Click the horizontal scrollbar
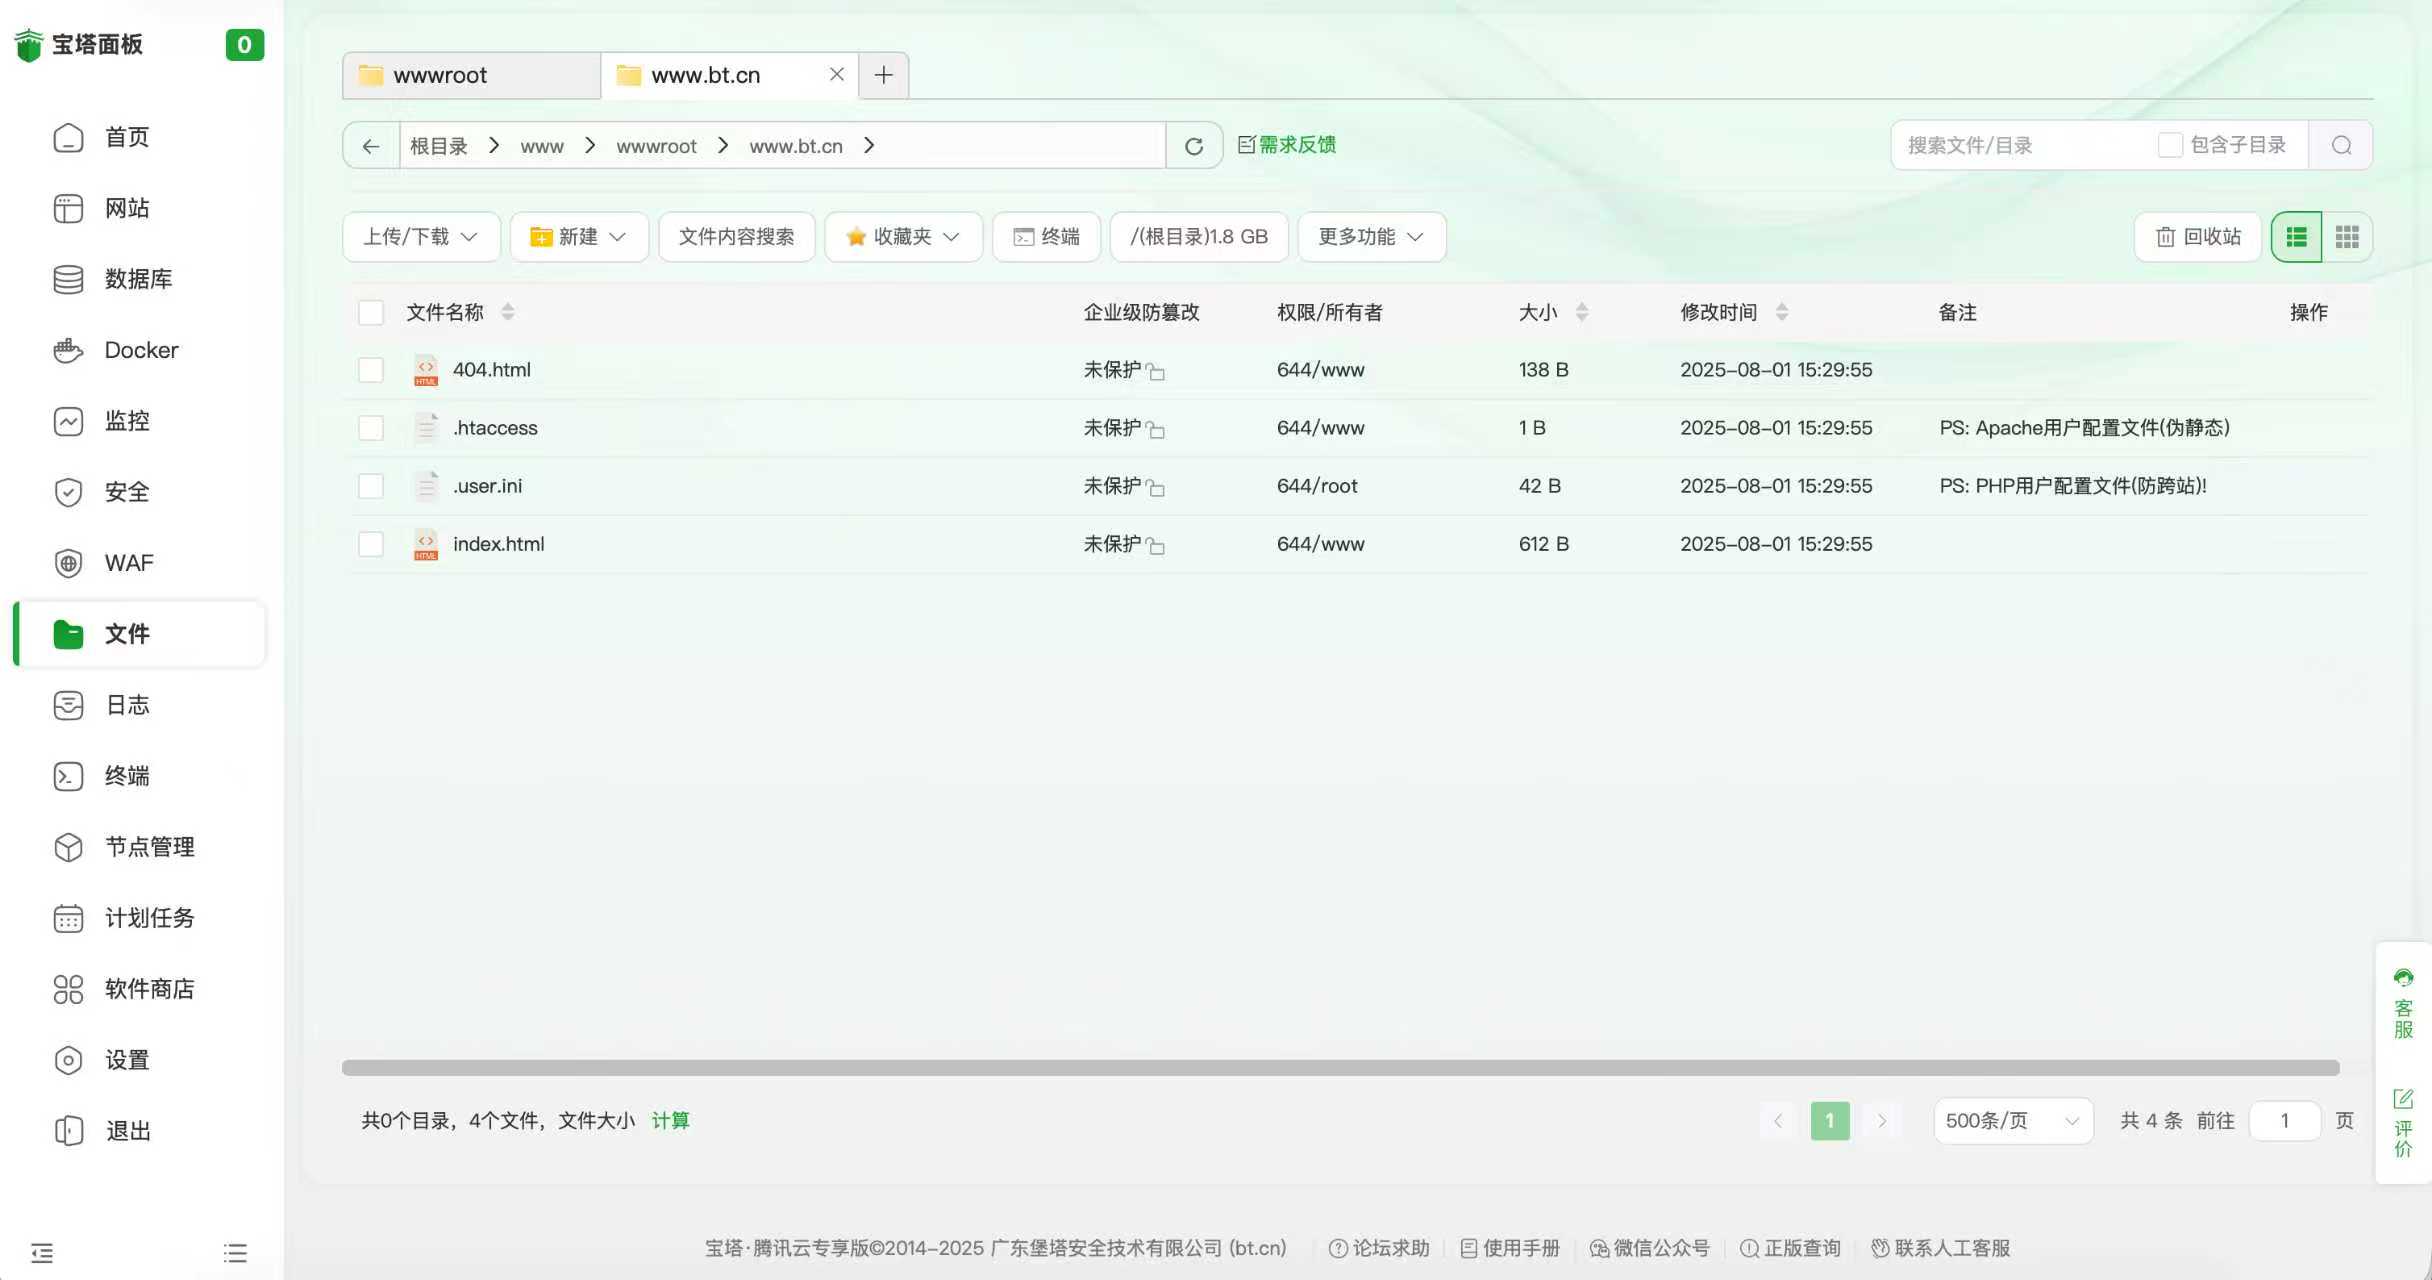The image size is (2432, 1280). (1340, 1068)
